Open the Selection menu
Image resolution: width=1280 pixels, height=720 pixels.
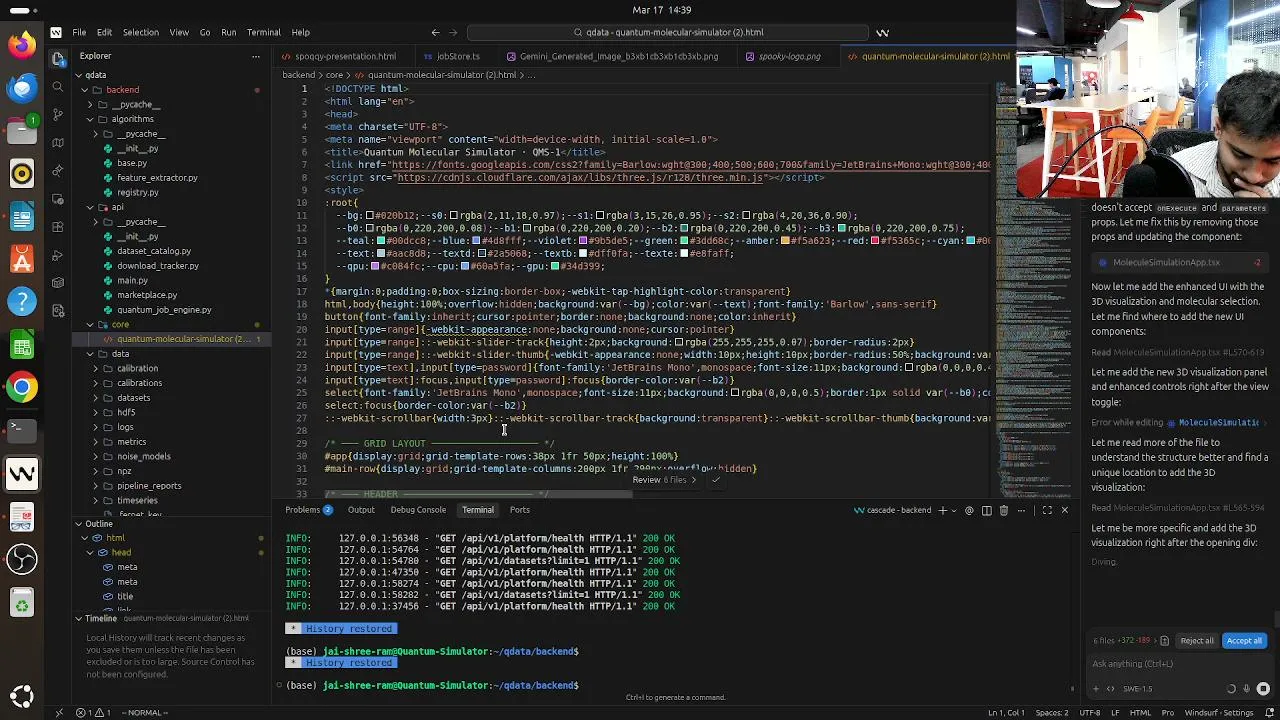pos(141,32)
